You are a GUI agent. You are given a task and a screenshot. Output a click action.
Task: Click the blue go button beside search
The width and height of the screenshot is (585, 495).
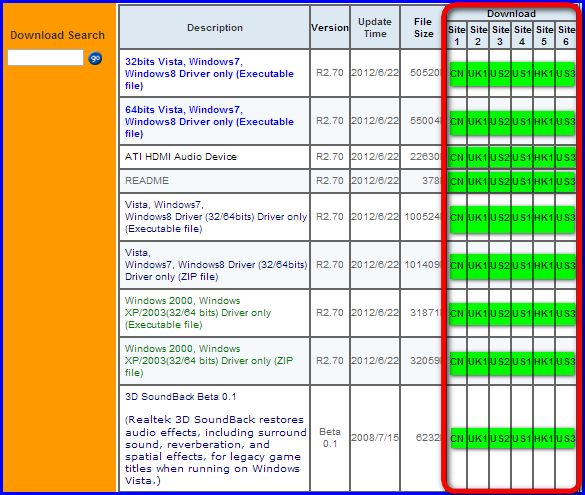[95, 59]
